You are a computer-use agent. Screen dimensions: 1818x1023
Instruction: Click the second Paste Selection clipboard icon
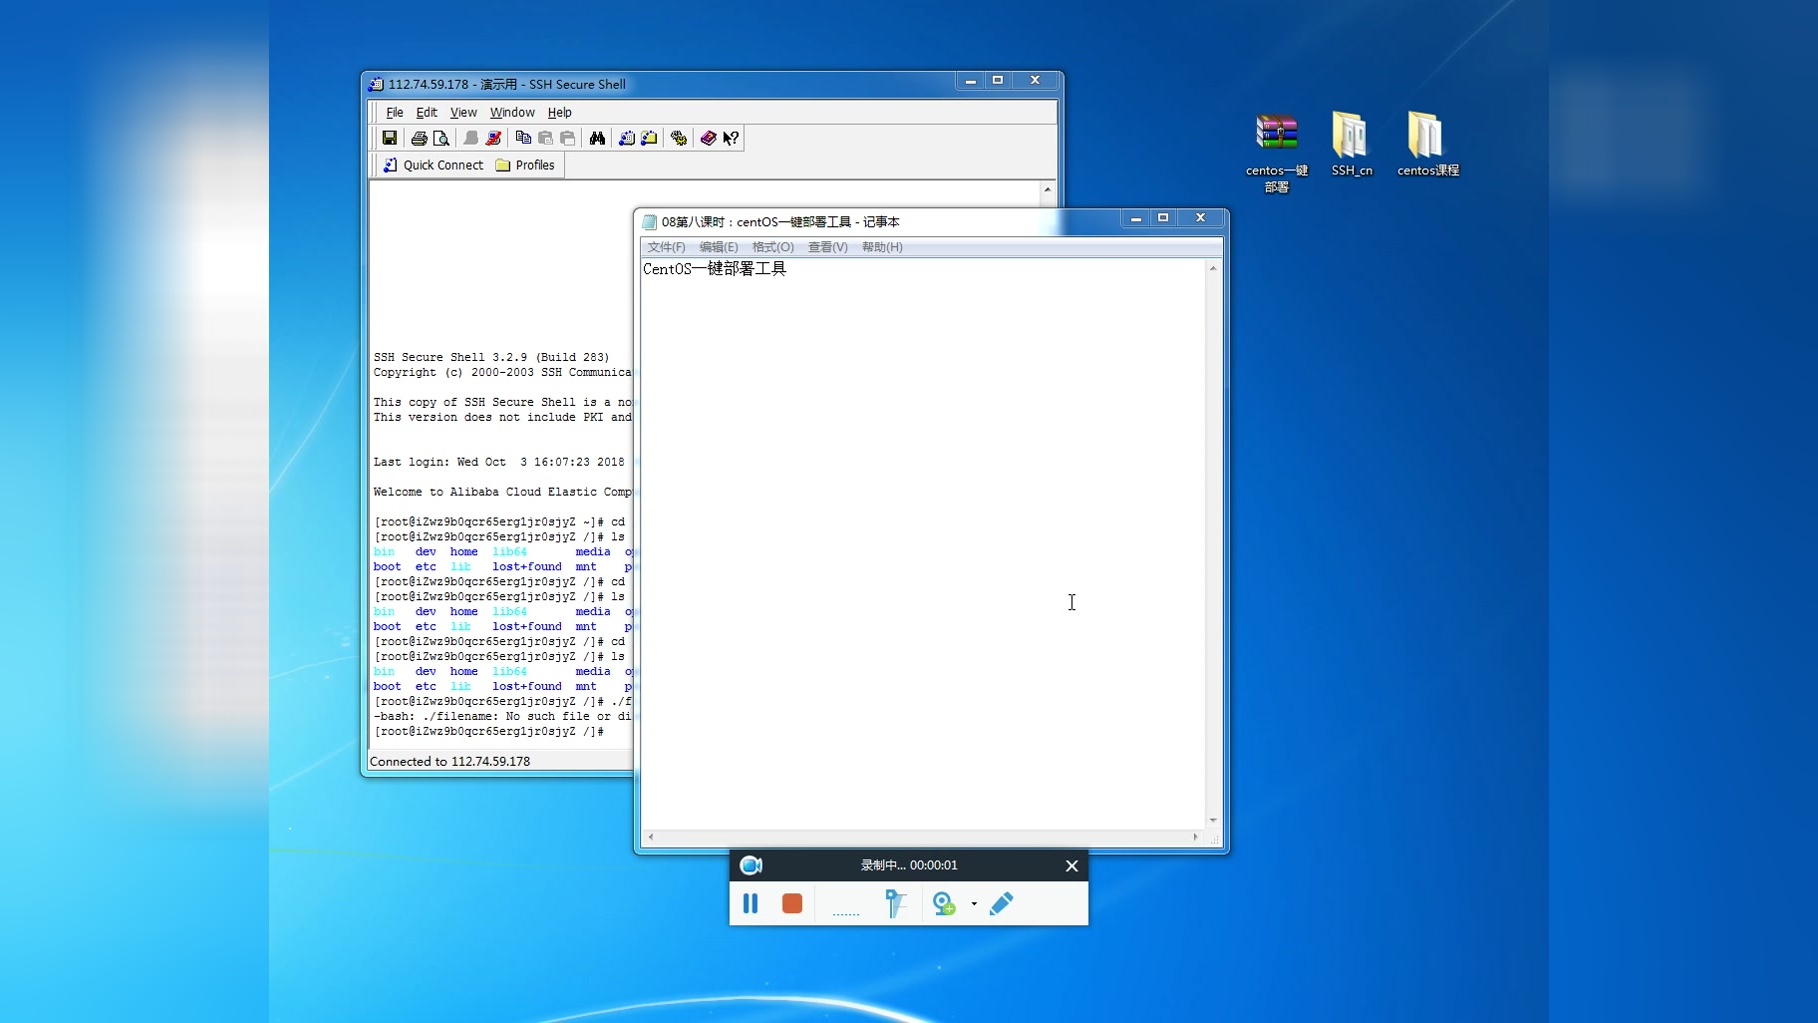tap(567, 138)
